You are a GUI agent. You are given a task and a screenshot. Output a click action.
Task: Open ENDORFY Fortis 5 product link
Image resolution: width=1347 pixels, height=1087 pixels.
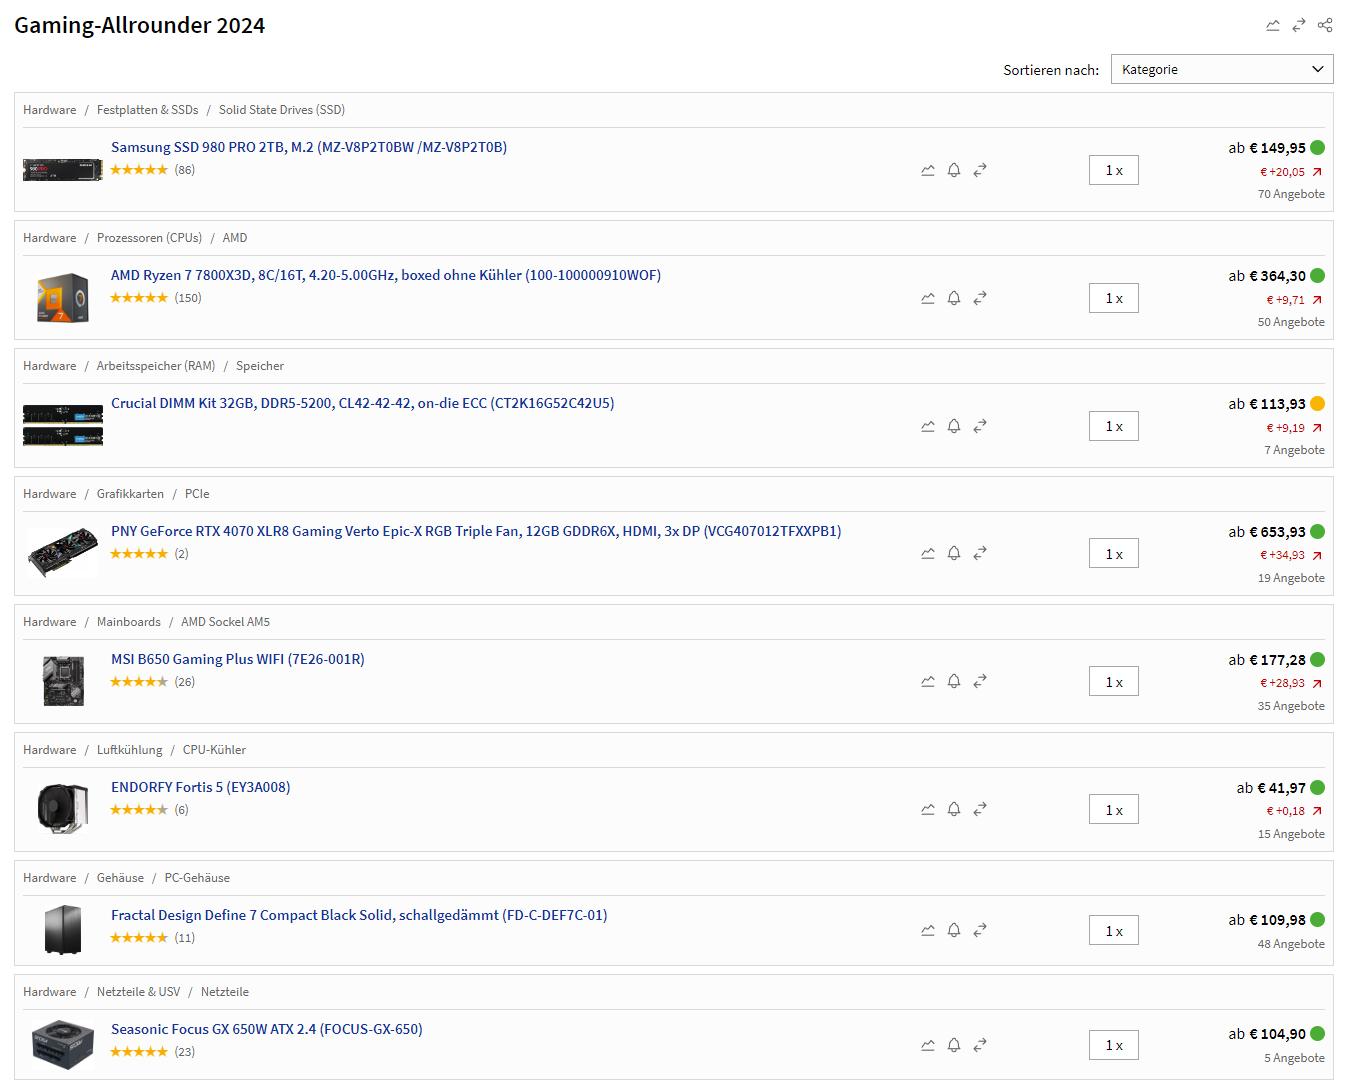(201, 787)
